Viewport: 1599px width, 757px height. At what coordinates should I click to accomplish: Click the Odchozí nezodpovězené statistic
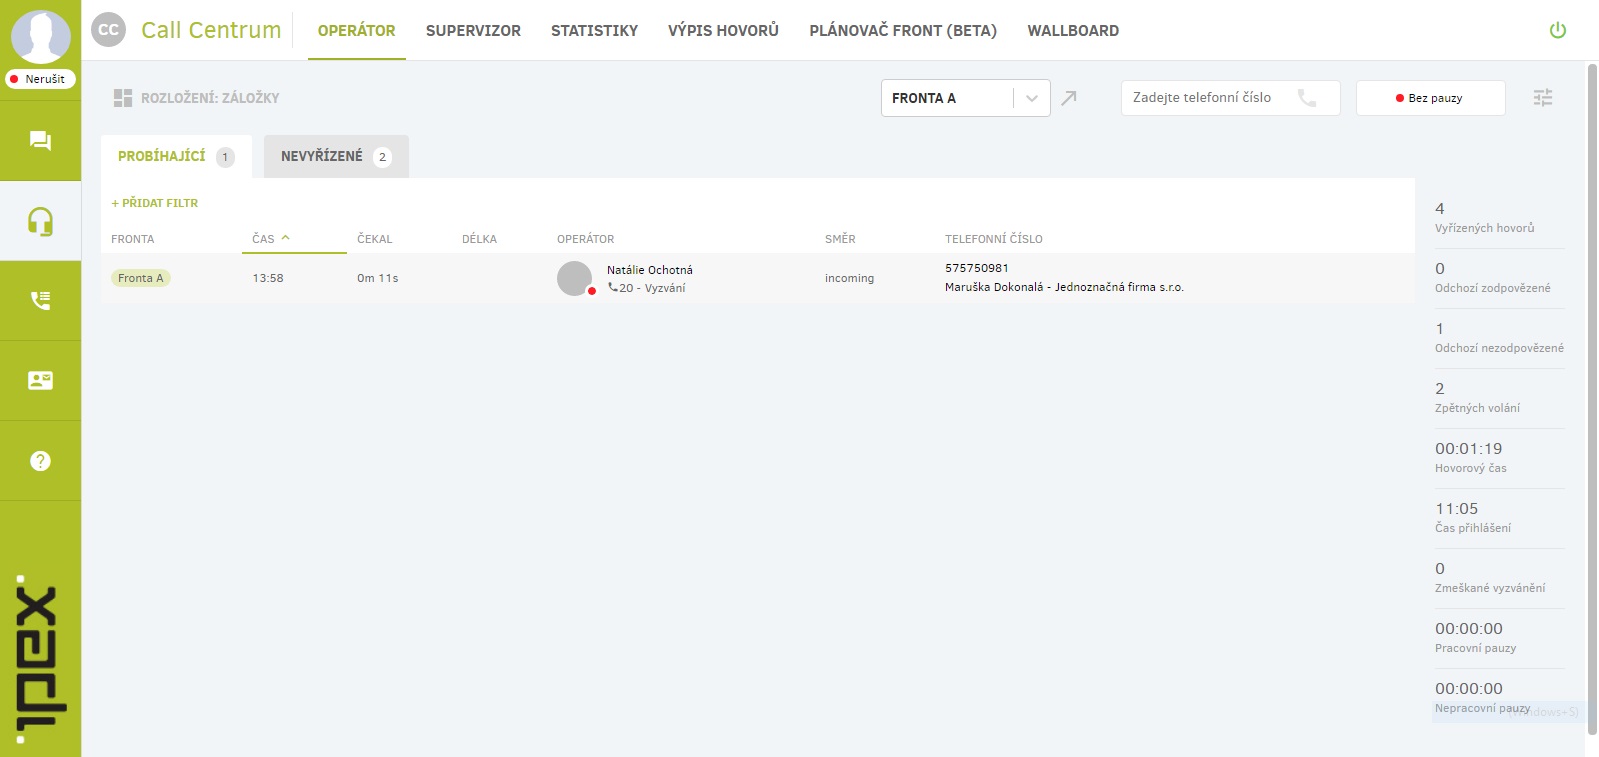tap(1499, 338)
